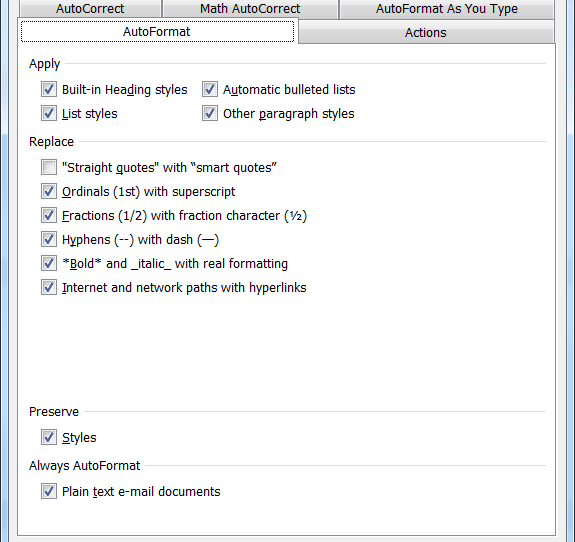Click the Ordinals with superscript label
Screen dimensions: 575x542
[149, 192]
